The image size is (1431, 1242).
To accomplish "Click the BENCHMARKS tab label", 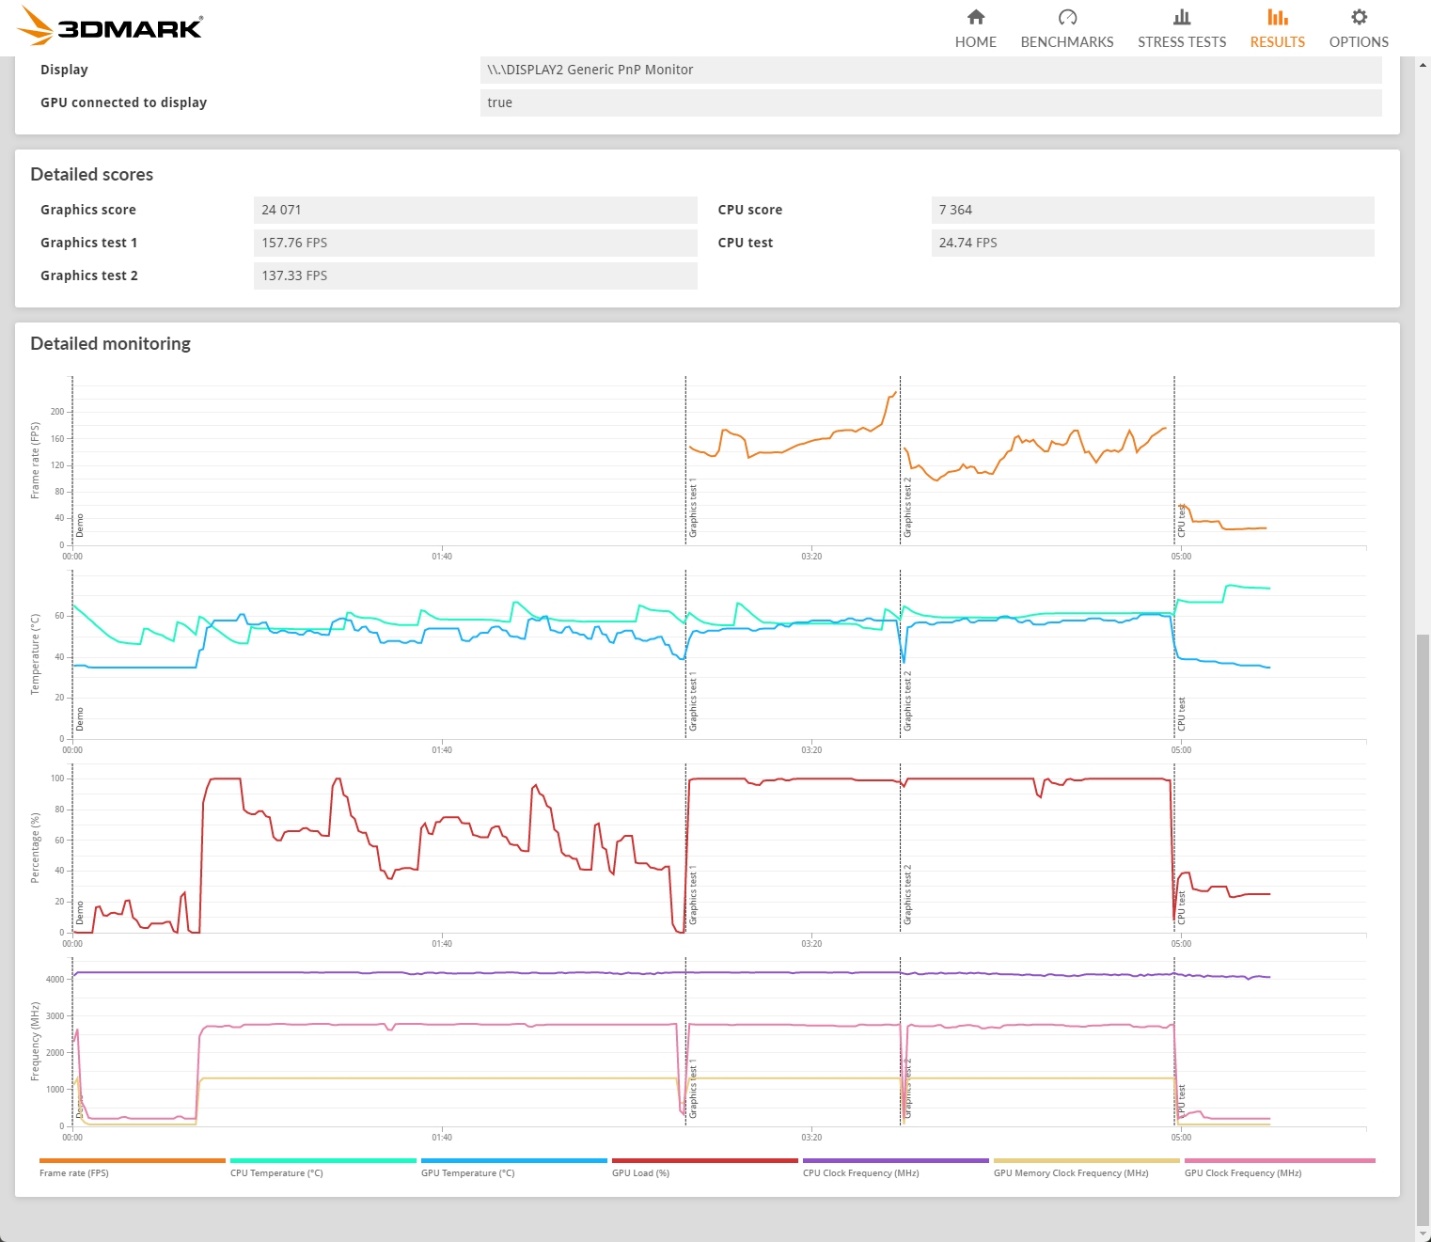I will point(1067,42).
